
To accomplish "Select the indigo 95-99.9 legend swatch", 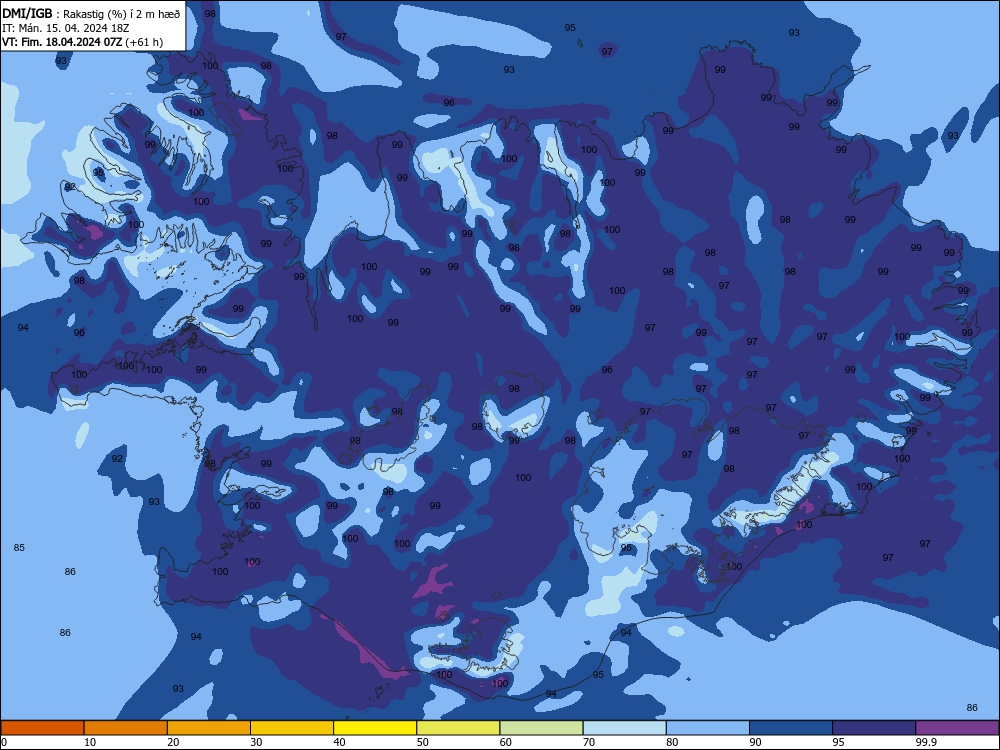I will point(874,728).
